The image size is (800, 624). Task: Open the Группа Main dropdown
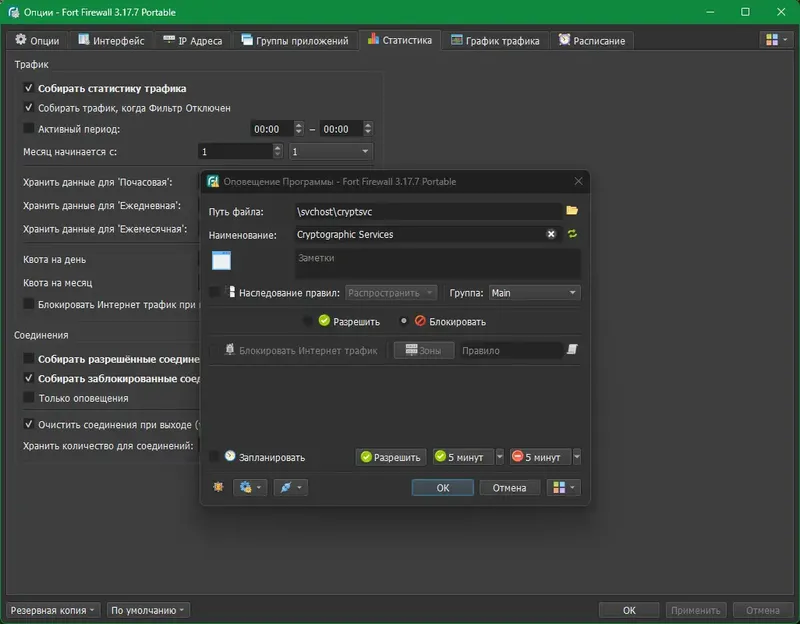pos(534,293)
